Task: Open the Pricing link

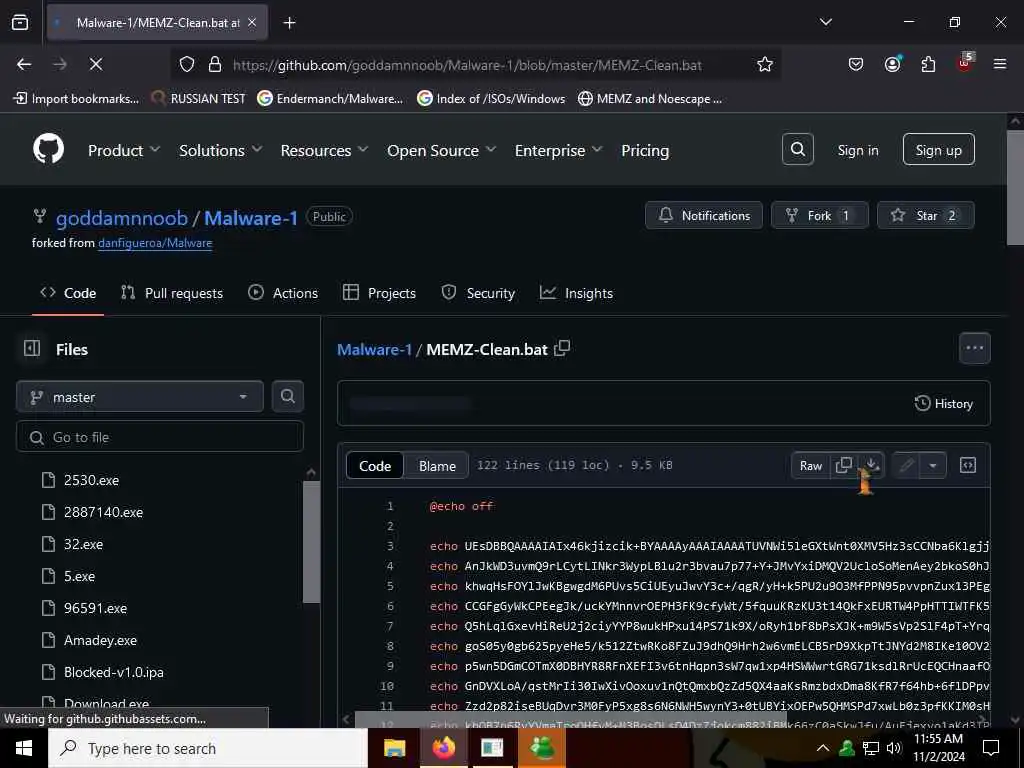Action: point(645,150)
